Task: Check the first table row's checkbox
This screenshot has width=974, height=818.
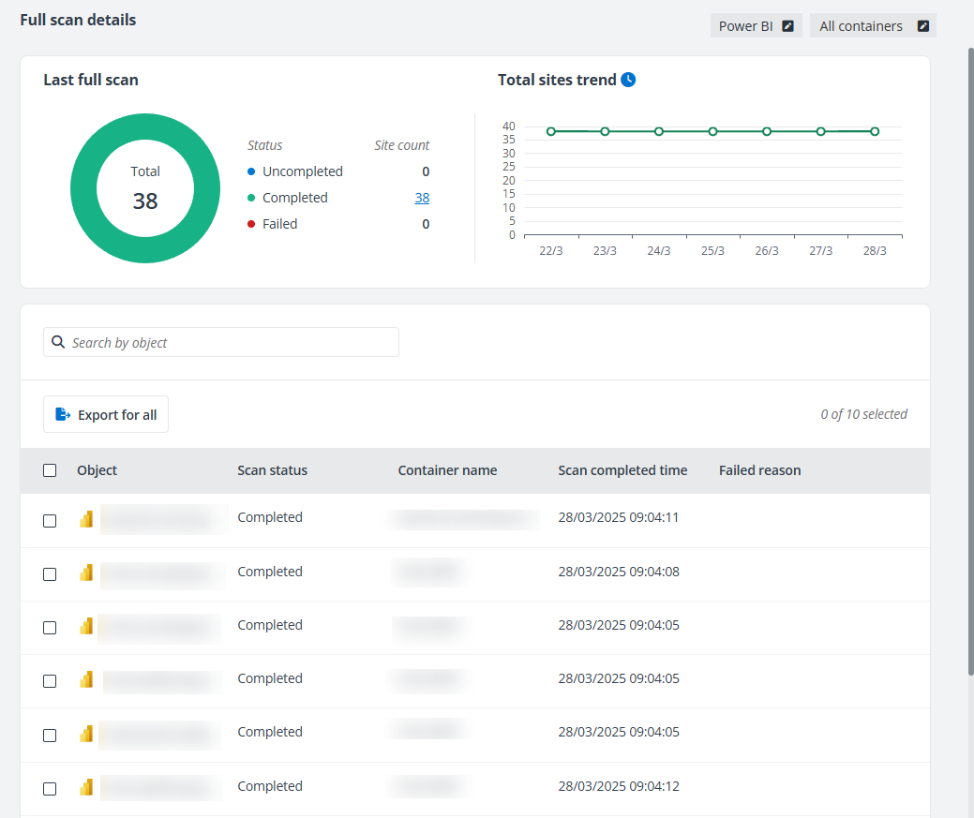Action: [x=50, y=520]
